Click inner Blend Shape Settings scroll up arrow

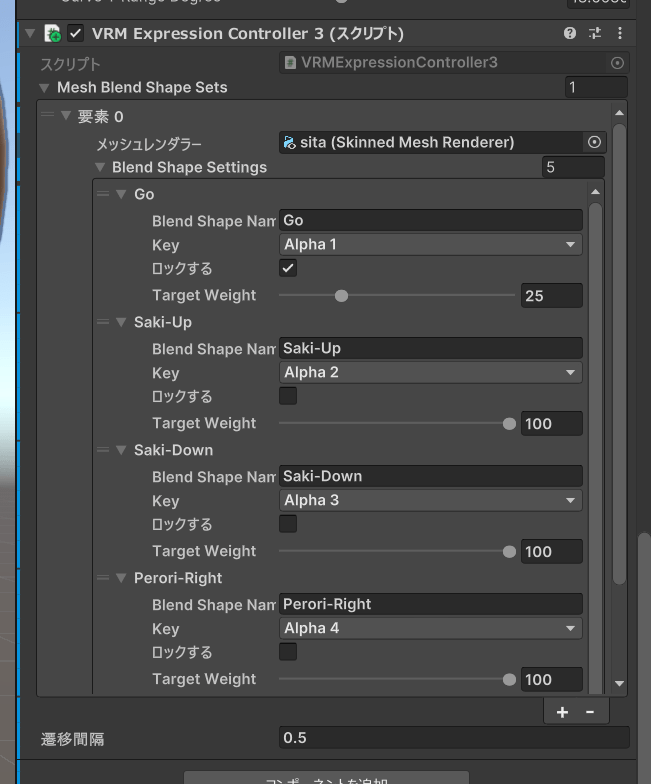[x=595, y=192]
